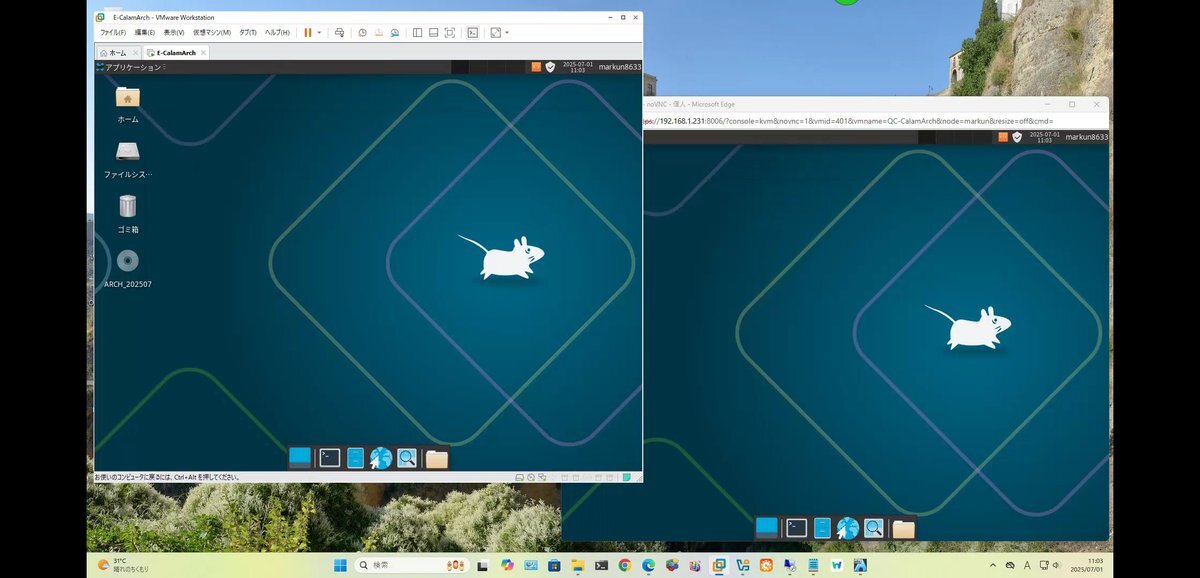This screenshot has width=1200, height=578.
Task: Open application finder in noVNC dock
Action: tap(874, 527)
